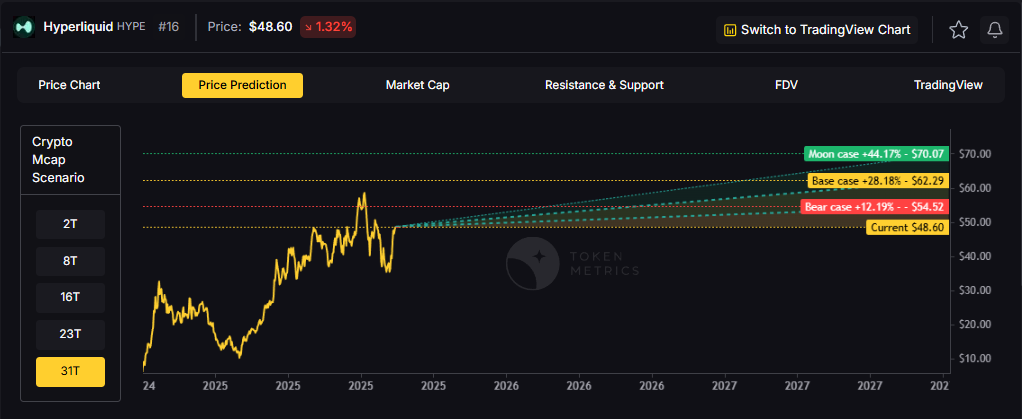Image resolution: width=1022 pixels, height=419 pixels.
Task: Select the Price Prediction tab
Action: pos(242,85)
